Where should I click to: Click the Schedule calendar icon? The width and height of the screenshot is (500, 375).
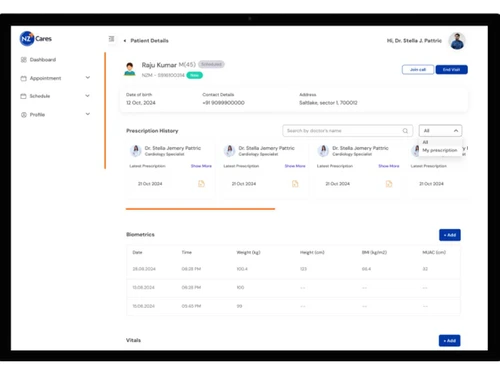tap(24, 96)
